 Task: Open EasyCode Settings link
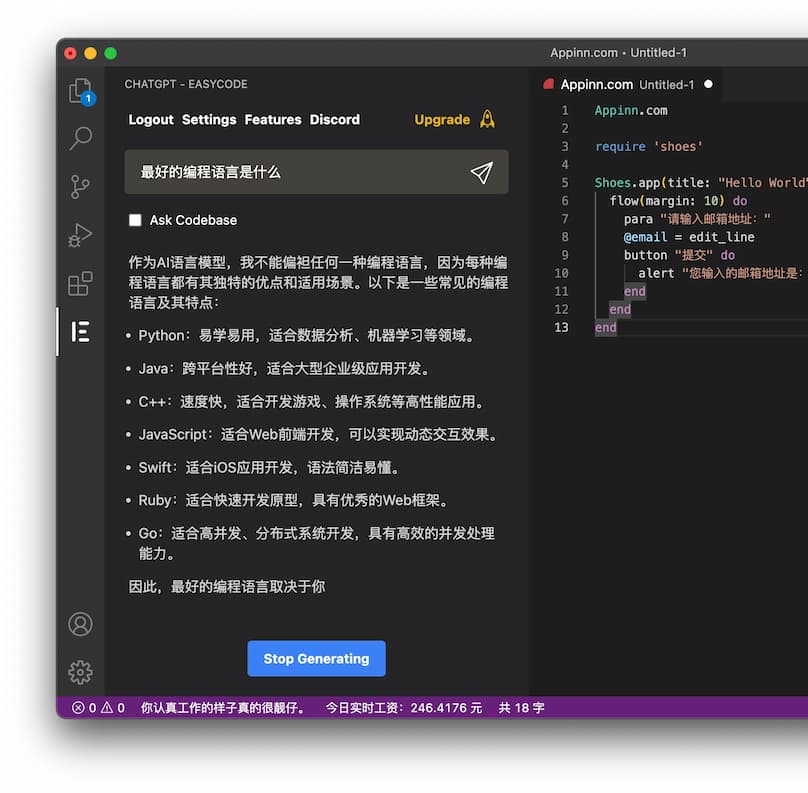coord(209,120)
